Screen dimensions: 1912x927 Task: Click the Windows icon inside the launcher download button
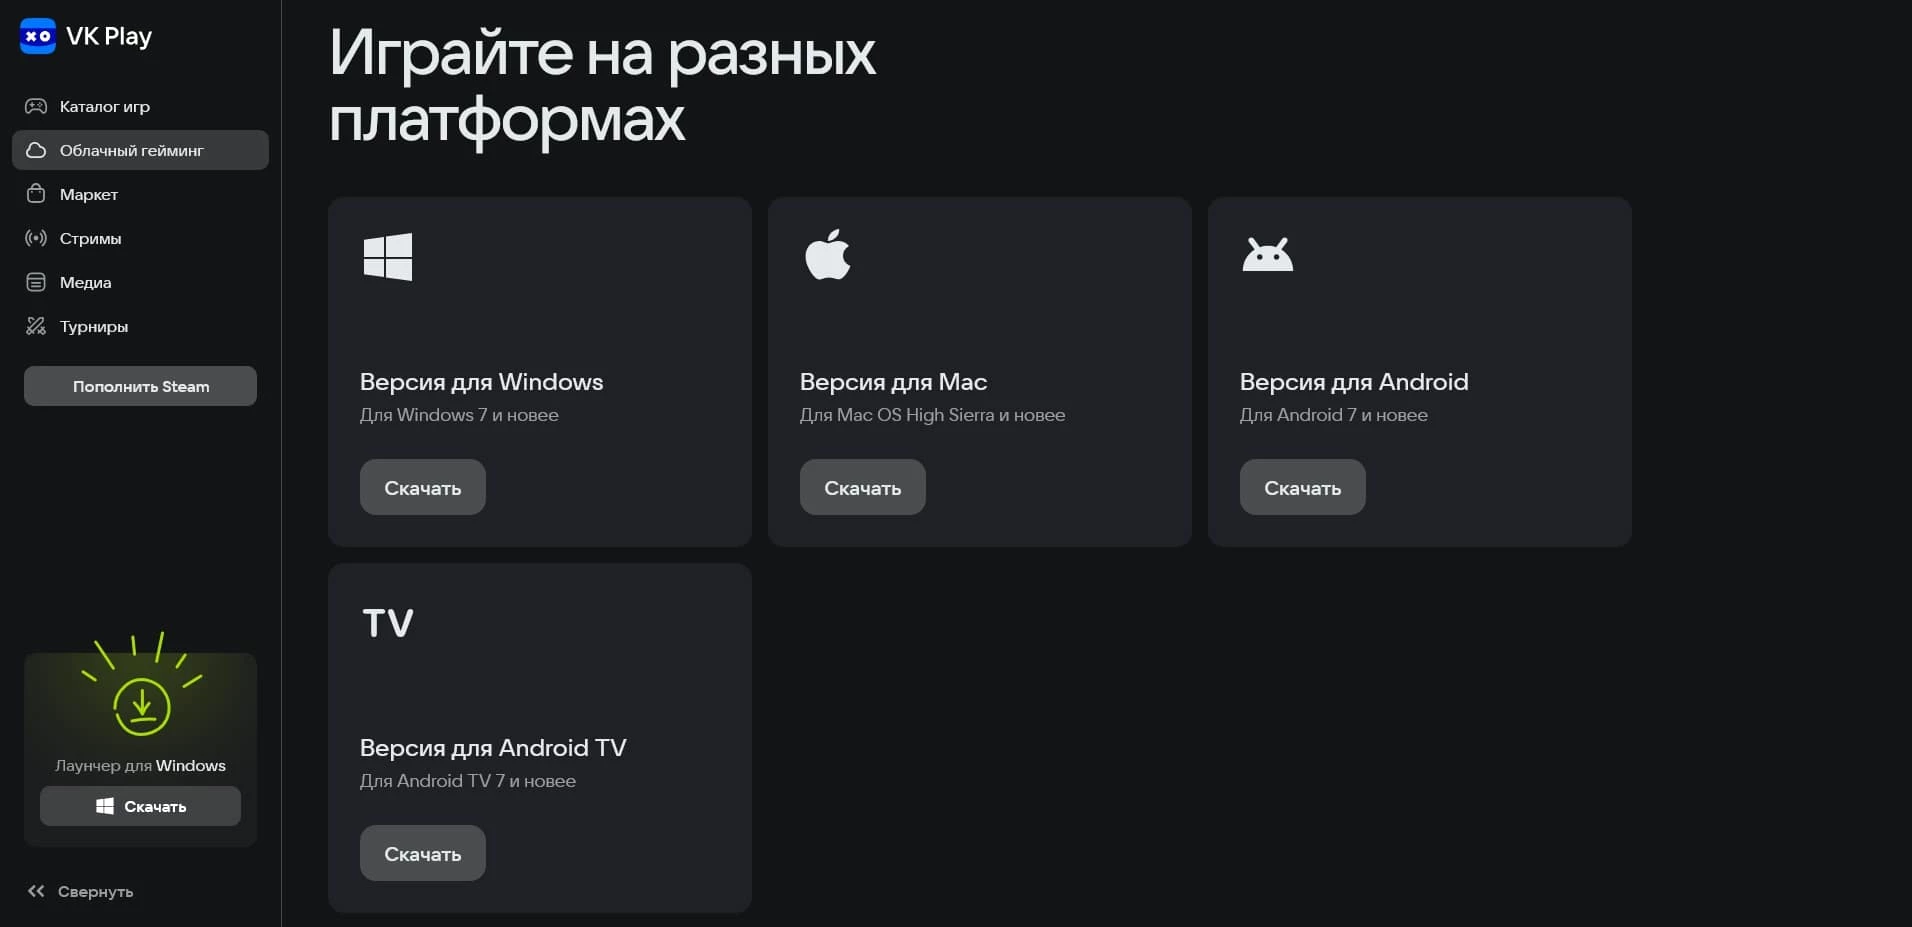click(x=104, y=806)
